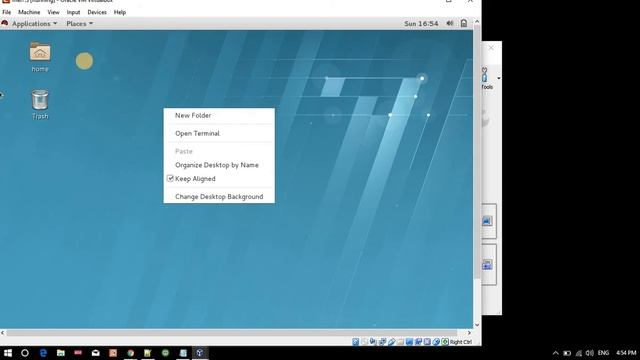Click vertical scrollbar down arrow
The width and height of the screenshot is (640, 360).
[477, 325]
